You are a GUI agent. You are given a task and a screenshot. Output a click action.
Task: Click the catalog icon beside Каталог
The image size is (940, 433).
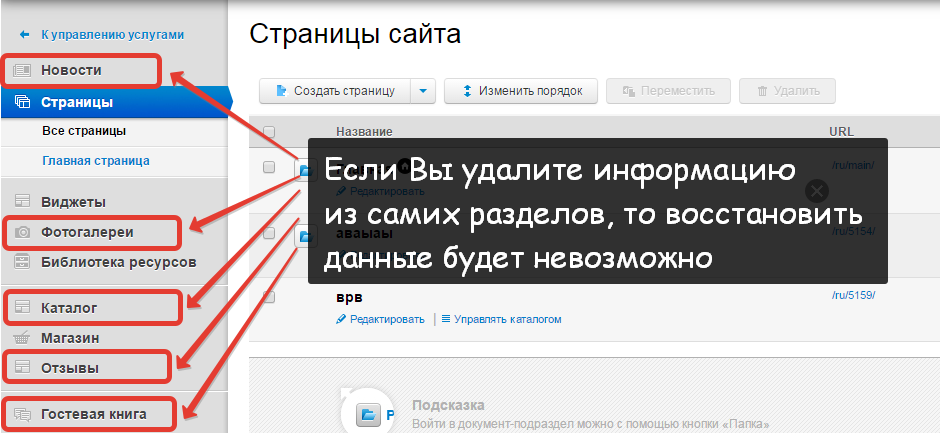click(23, 308)
